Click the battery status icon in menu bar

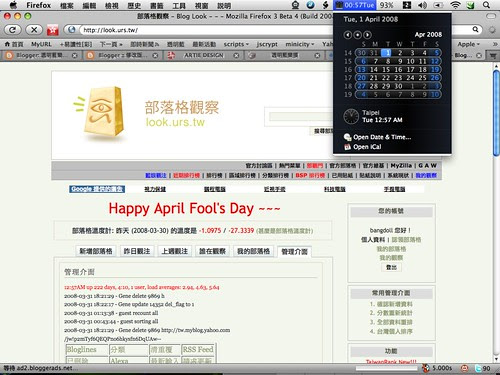point(438,5)
